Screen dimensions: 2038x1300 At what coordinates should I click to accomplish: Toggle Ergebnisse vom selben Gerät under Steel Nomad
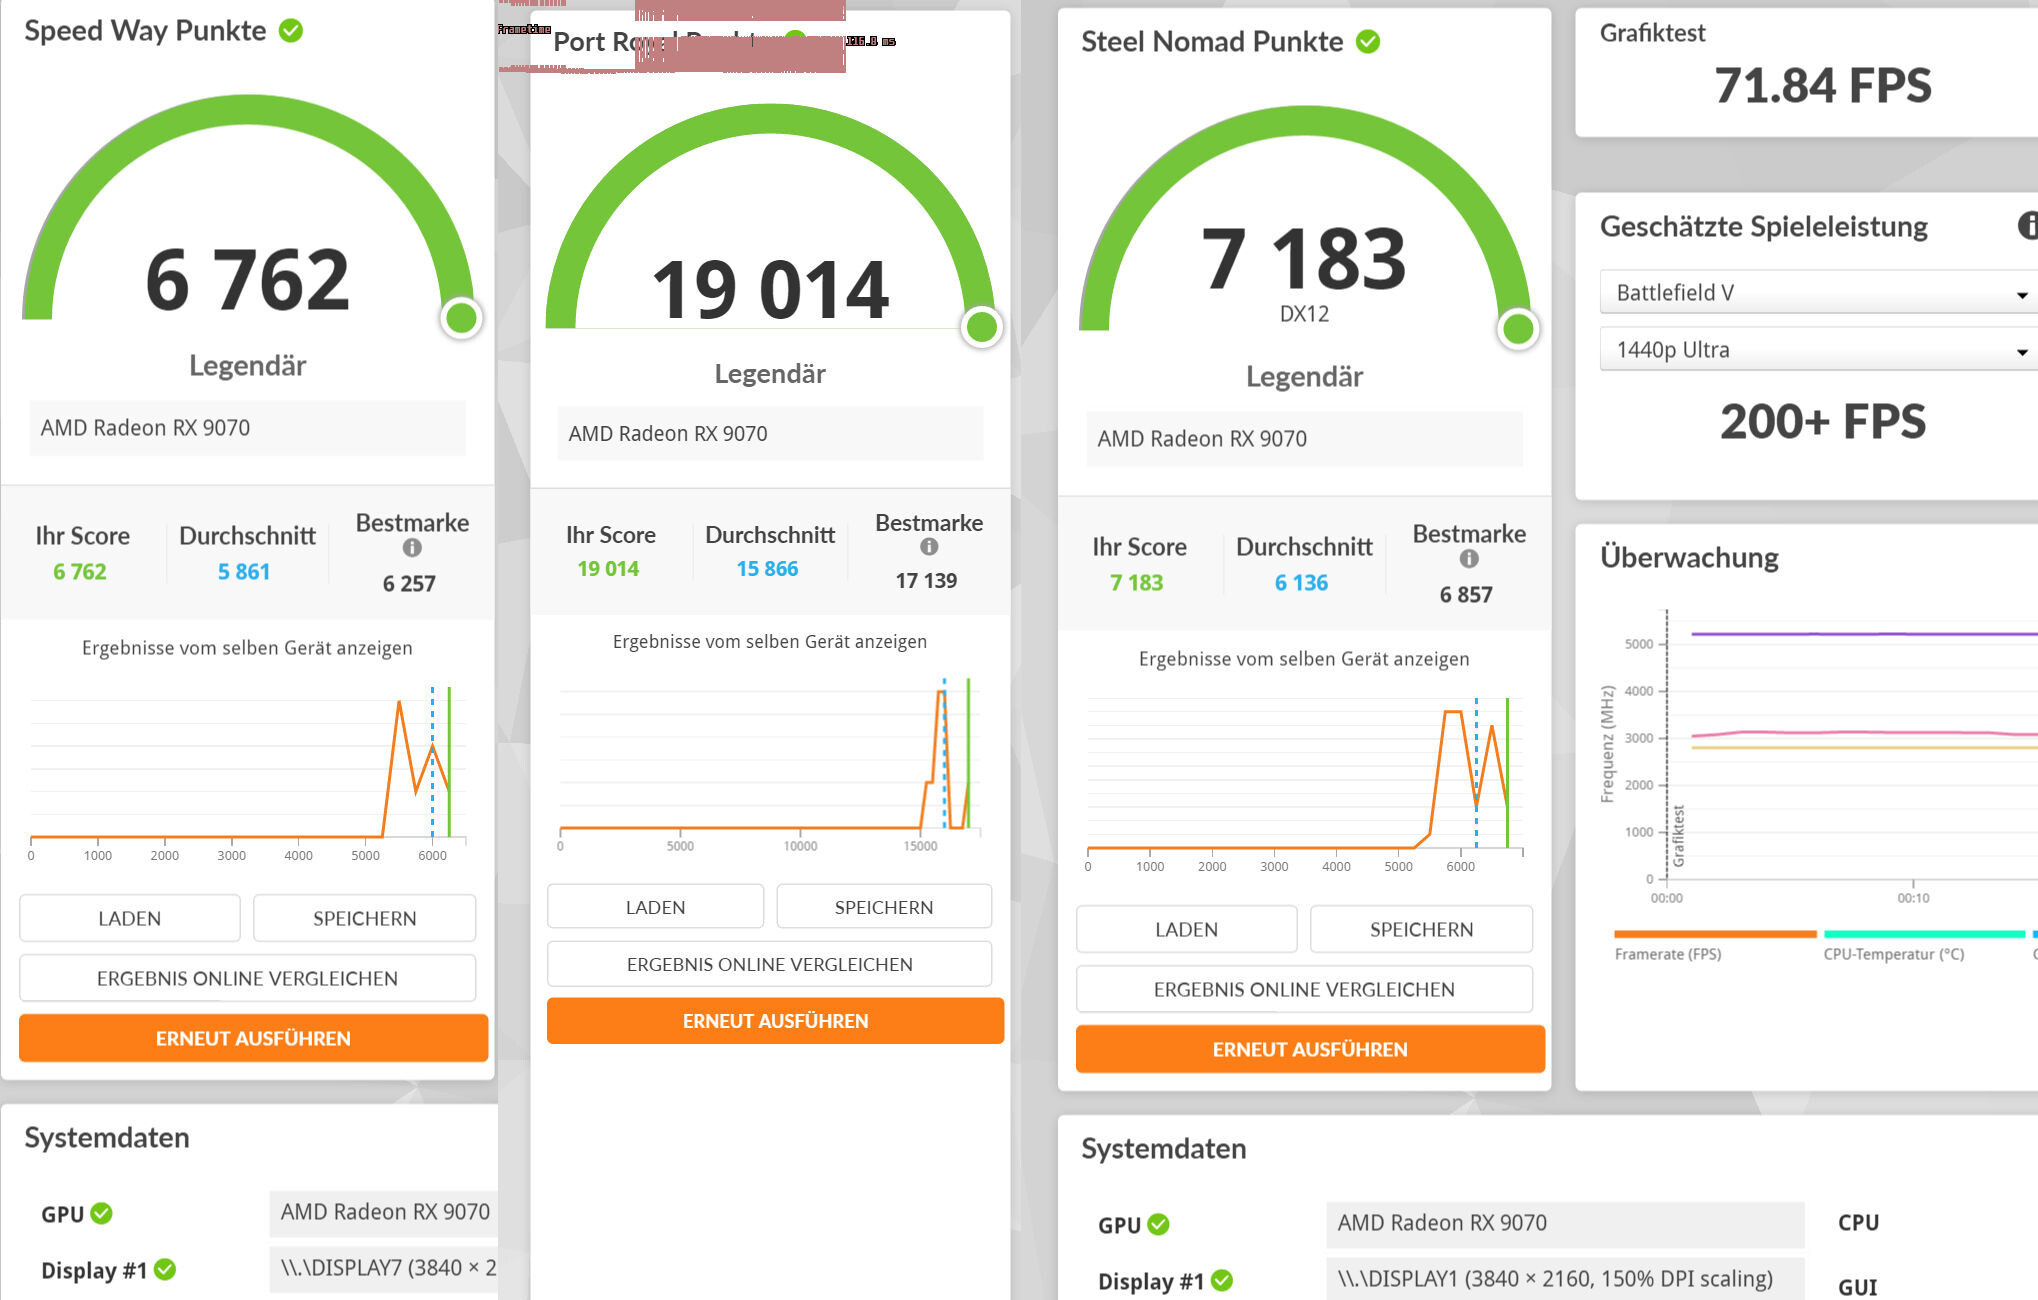coord(1303,659)
